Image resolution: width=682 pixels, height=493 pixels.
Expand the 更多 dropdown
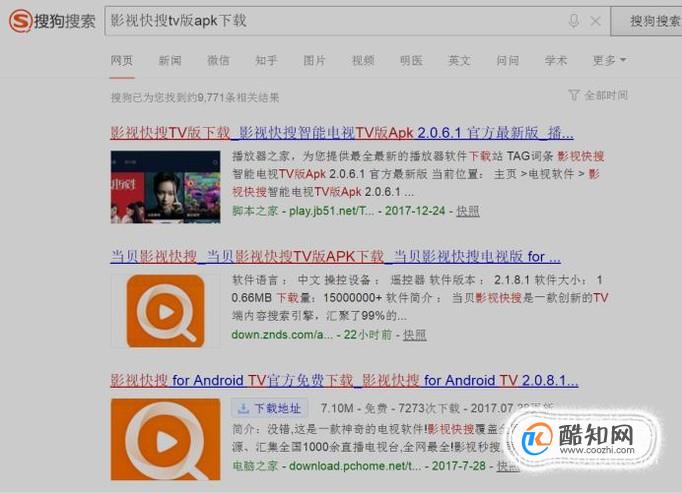point(609,60)
